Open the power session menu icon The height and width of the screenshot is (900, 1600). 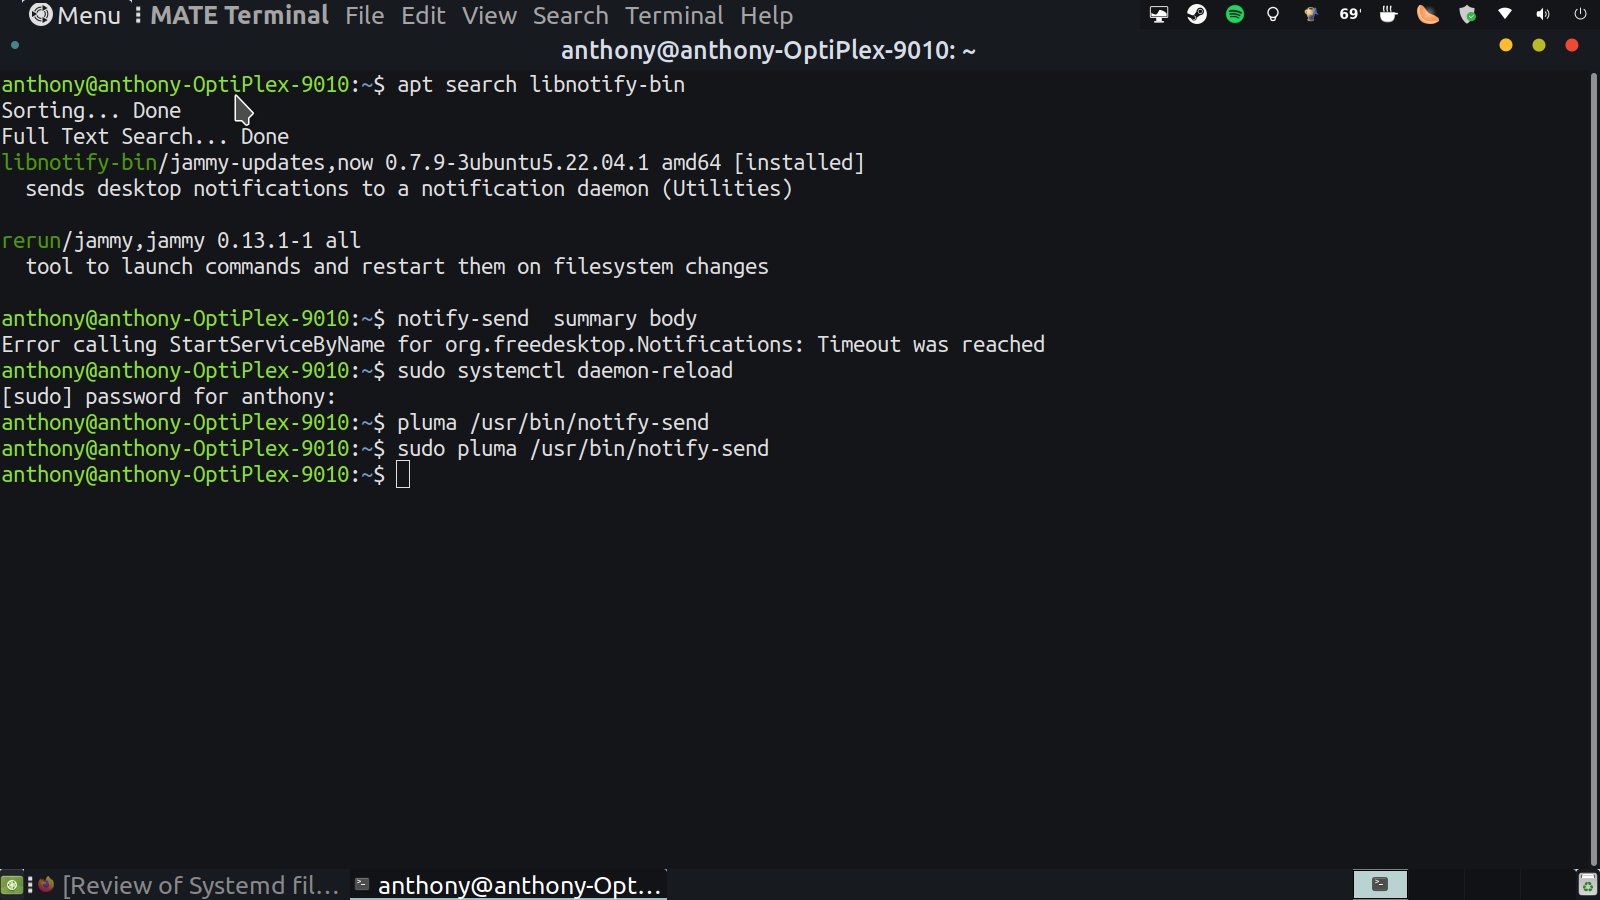click(x=1580, y=14)
